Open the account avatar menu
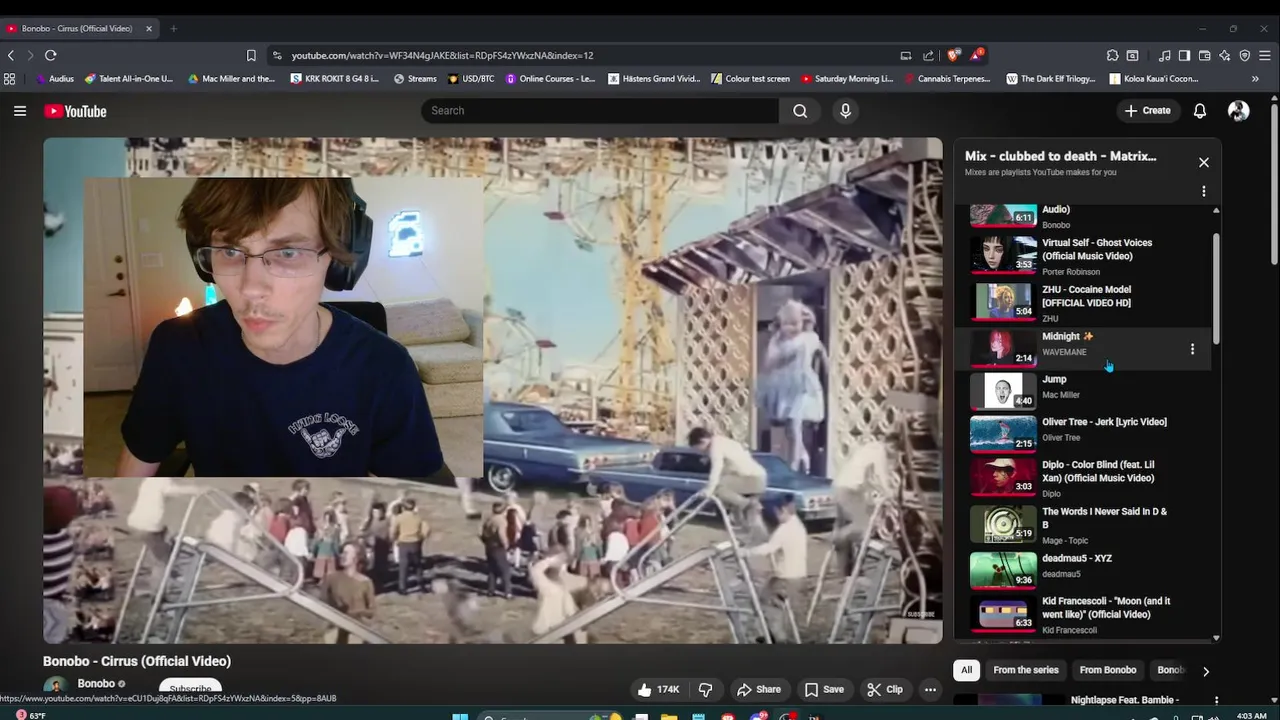 point(1238,111)
